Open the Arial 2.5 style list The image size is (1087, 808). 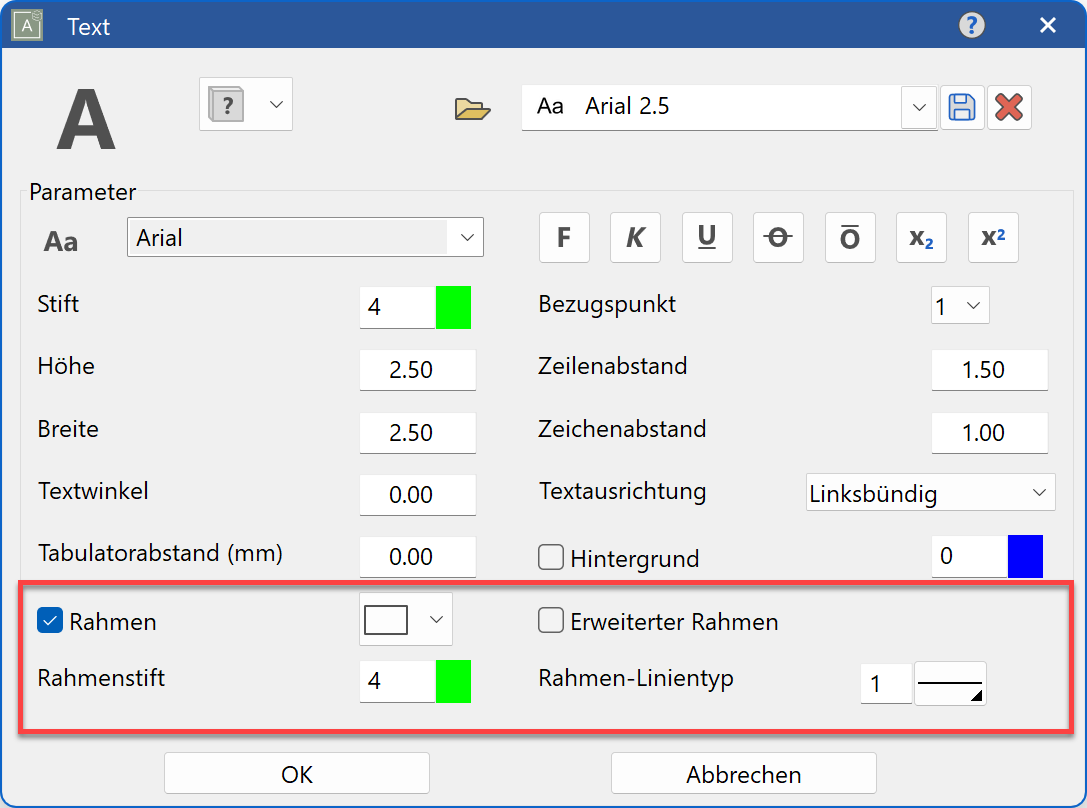coord(918,108)
